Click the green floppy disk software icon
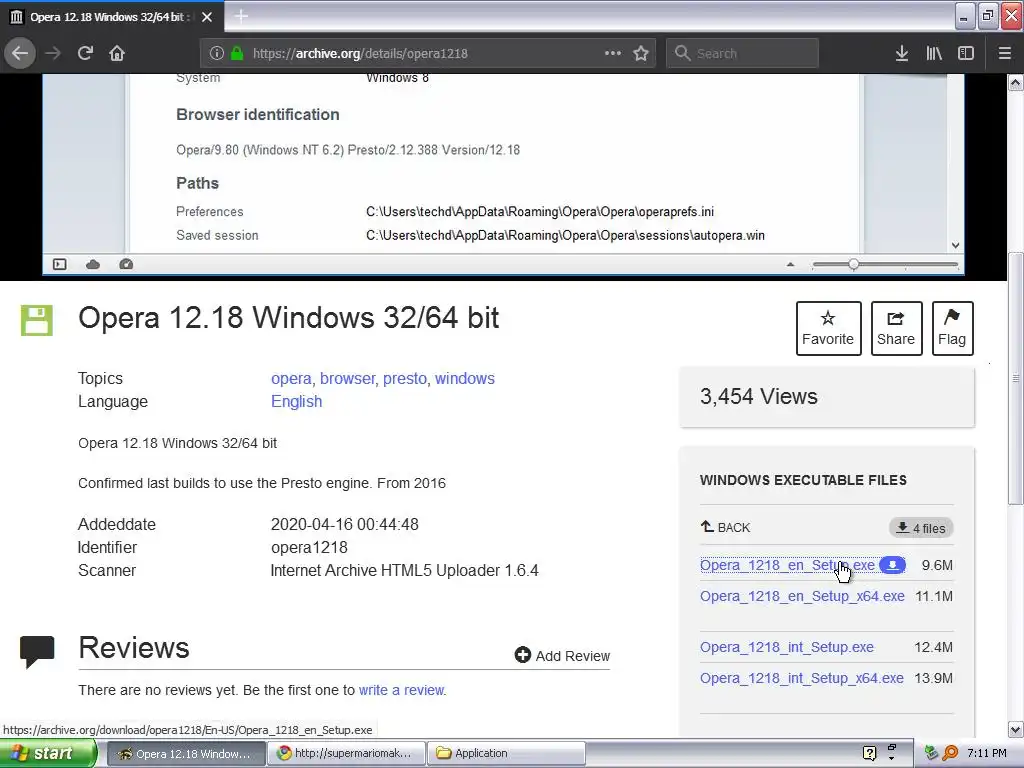The height and width of the screenshot is (768, 1024). click(37, 321)
